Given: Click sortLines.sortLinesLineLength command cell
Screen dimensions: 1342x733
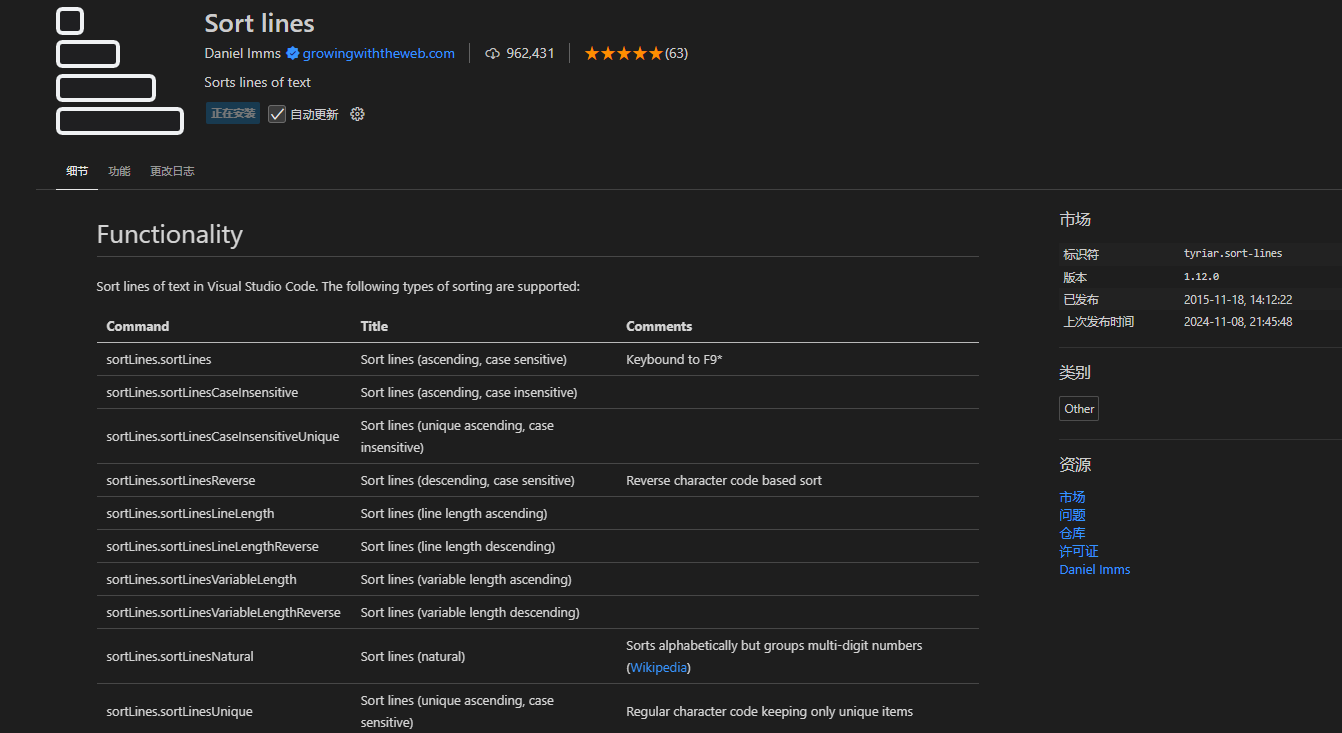Looking at the screenshot, I should [x=191, y=513].
